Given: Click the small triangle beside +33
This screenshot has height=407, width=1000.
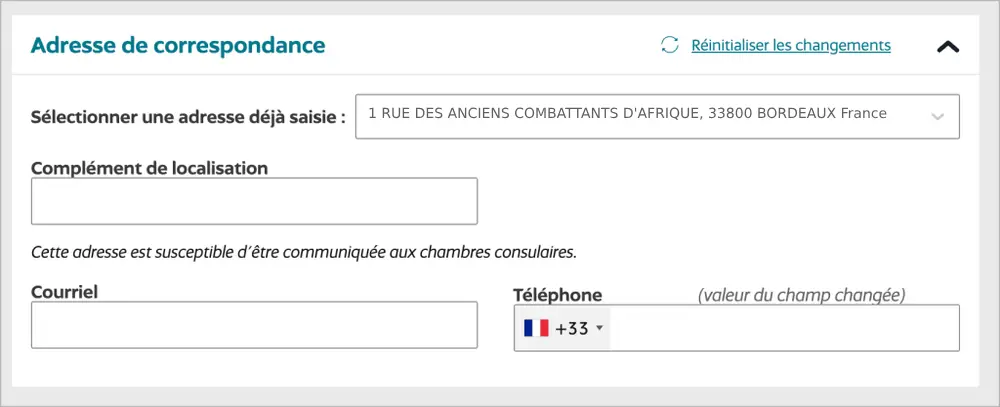Looking at the screenshot, I should coord(599,328).
